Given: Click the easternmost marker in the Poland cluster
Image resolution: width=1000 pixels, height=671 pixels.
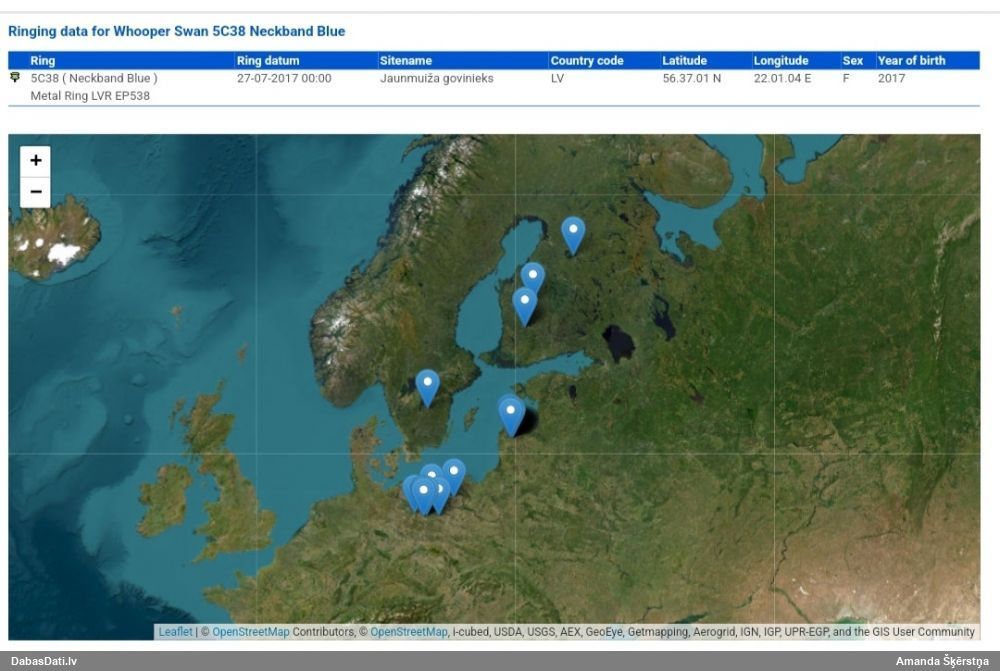Looking at the screenshot, I should coord(454,474).
